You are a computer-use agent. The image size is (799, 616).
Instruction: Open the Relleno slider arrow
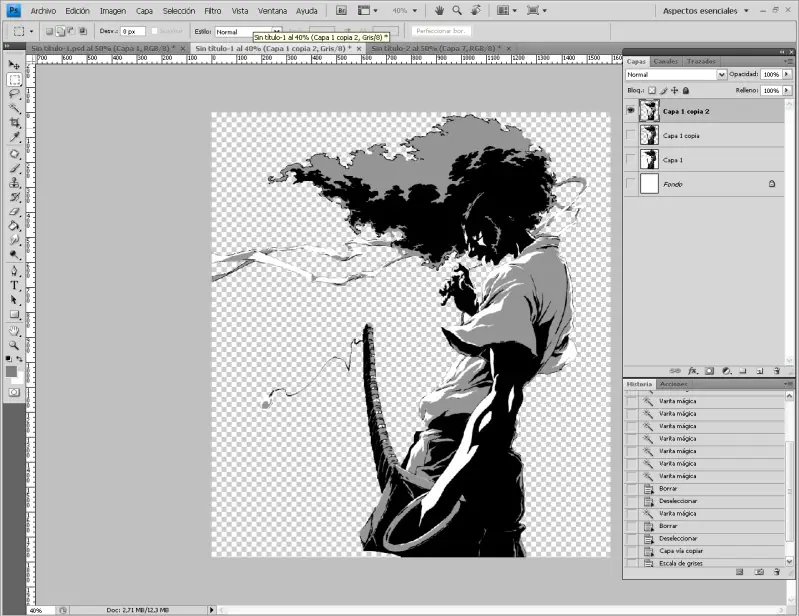click(787, 90)
